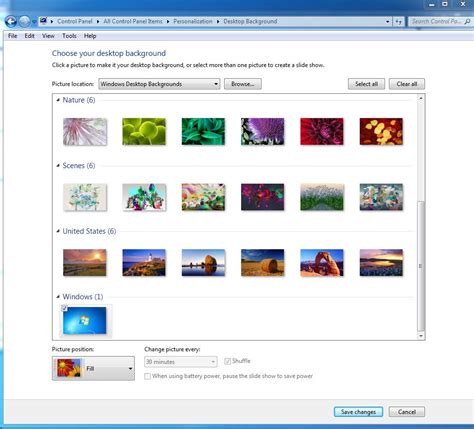The height and width of the screenshot is (429, 474).
Task: Select the purple thistle Nature wallpaper
Action: tap(263, 132)
